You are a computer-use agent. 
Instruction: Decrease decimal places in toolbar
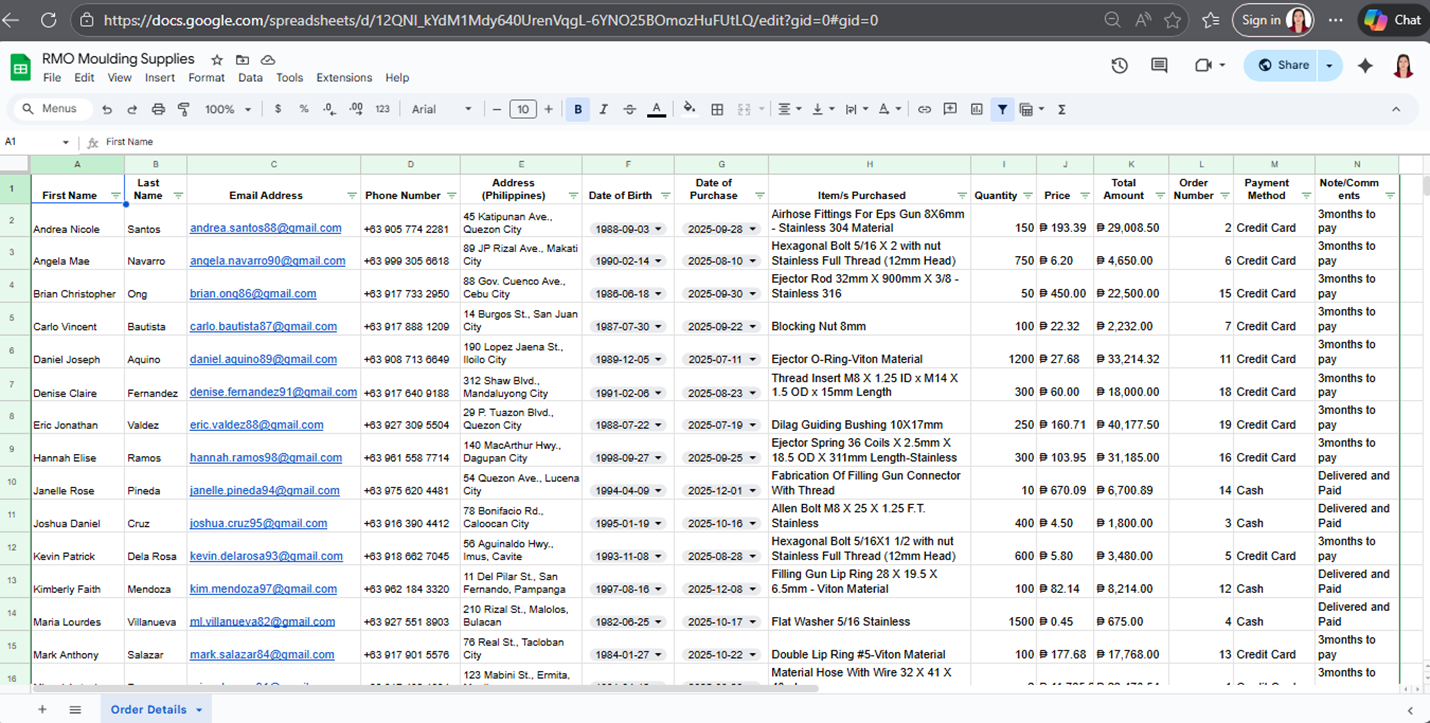click(330, 109)
